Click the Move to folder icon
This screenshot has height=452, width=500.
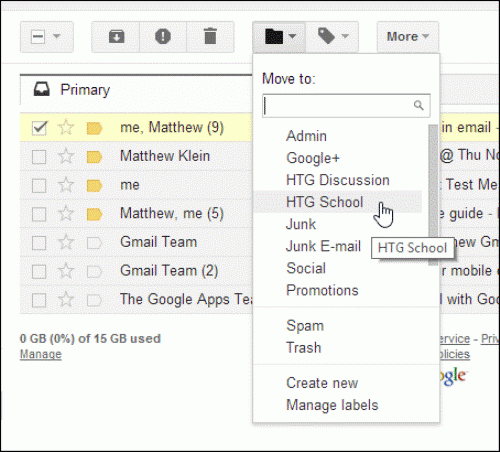coord(274,37)
